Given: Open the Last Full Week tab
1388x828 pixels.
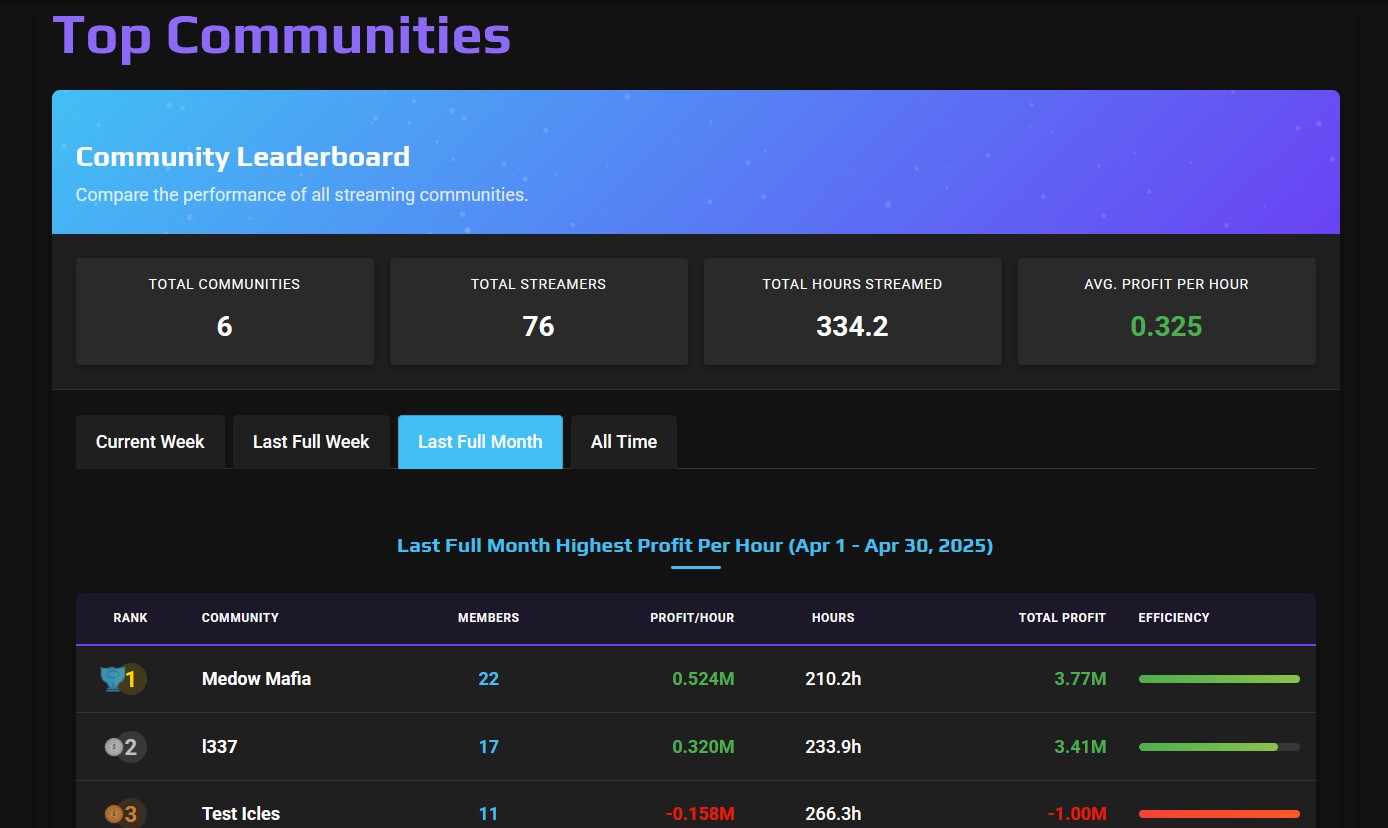Looking at the screenshot, I should tap(311, 442).
